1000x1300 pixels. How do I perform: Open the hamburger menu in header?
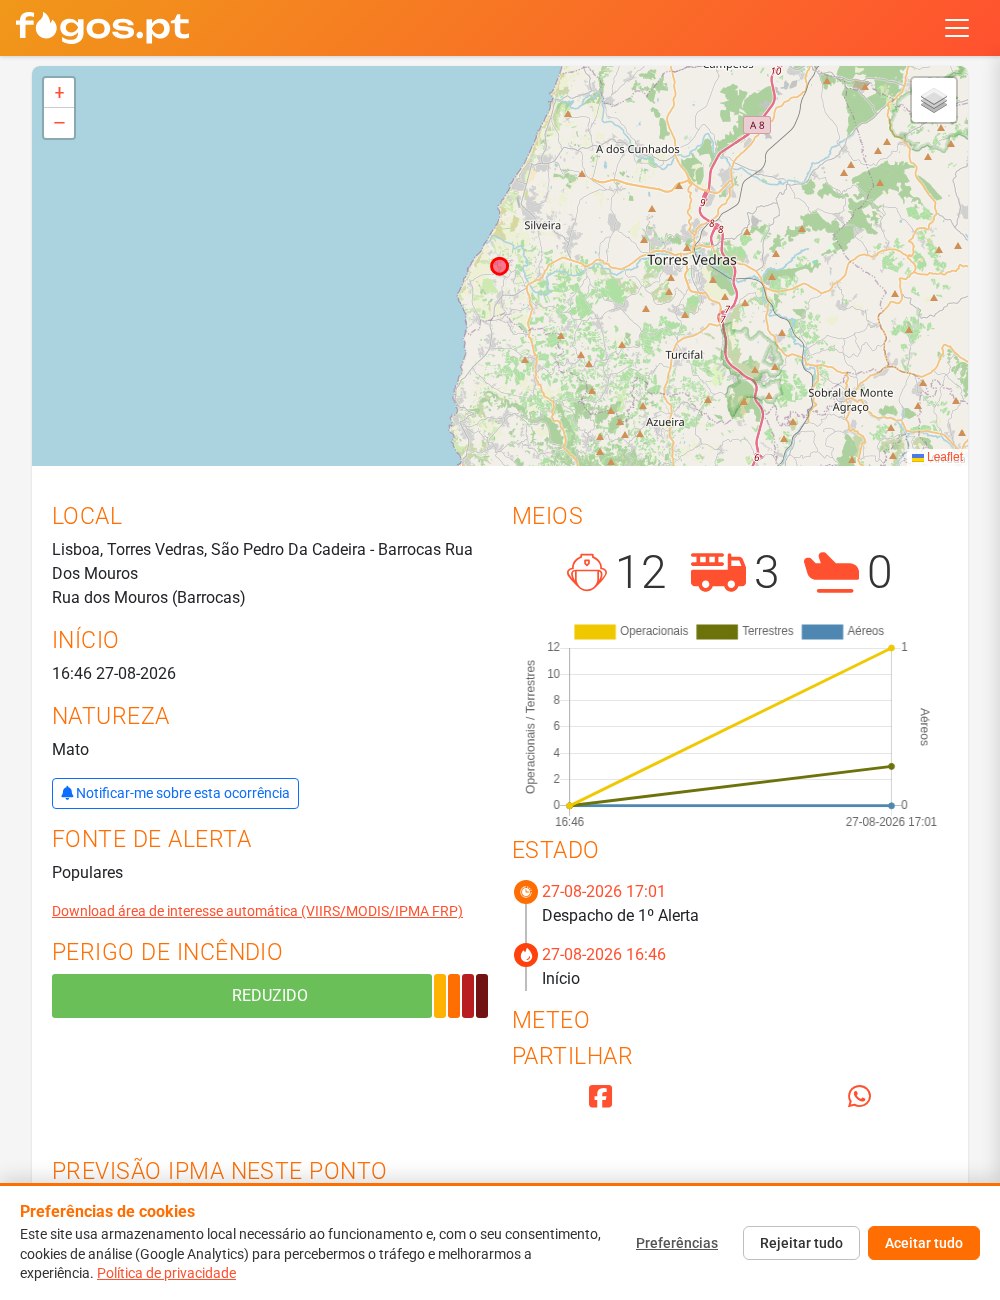pyautogui.click(x=957, y=28)
